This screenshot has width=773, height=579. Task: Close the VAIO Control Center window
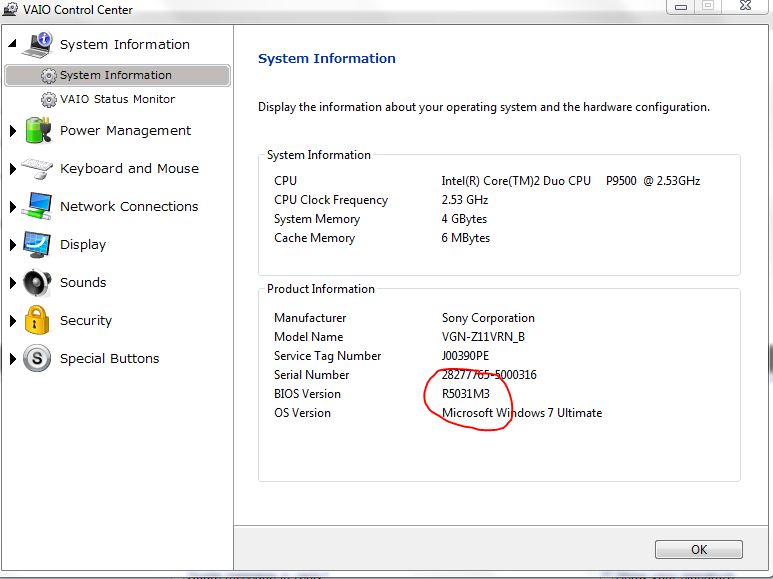pos(744,7)
